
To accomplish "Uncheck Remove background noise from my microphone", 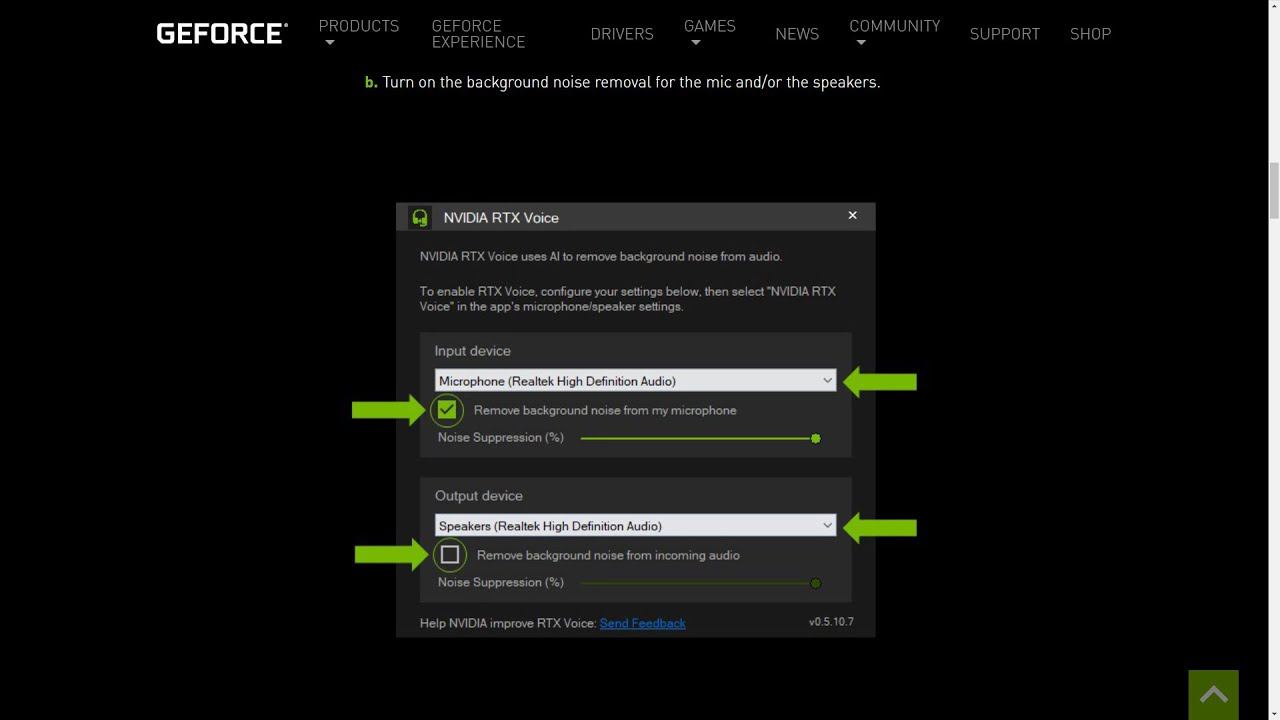I will point(447,410).
